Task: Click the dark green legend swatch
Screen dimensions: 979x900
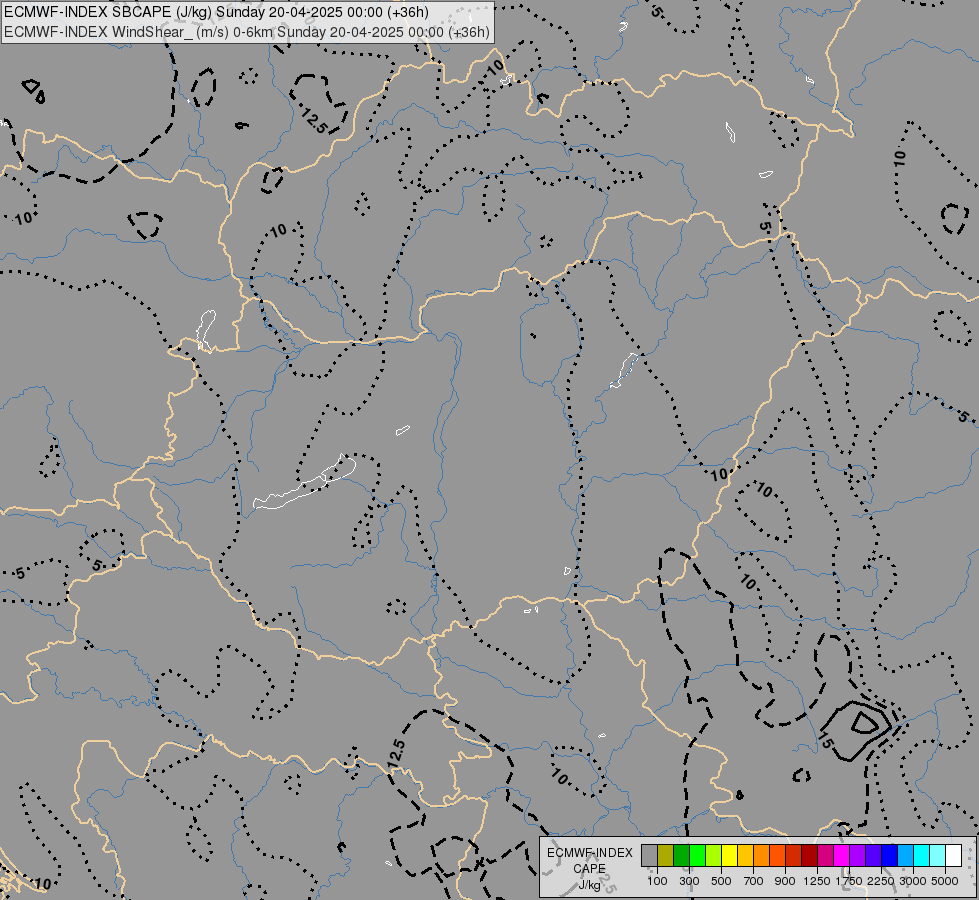Action: pos(681,855)
